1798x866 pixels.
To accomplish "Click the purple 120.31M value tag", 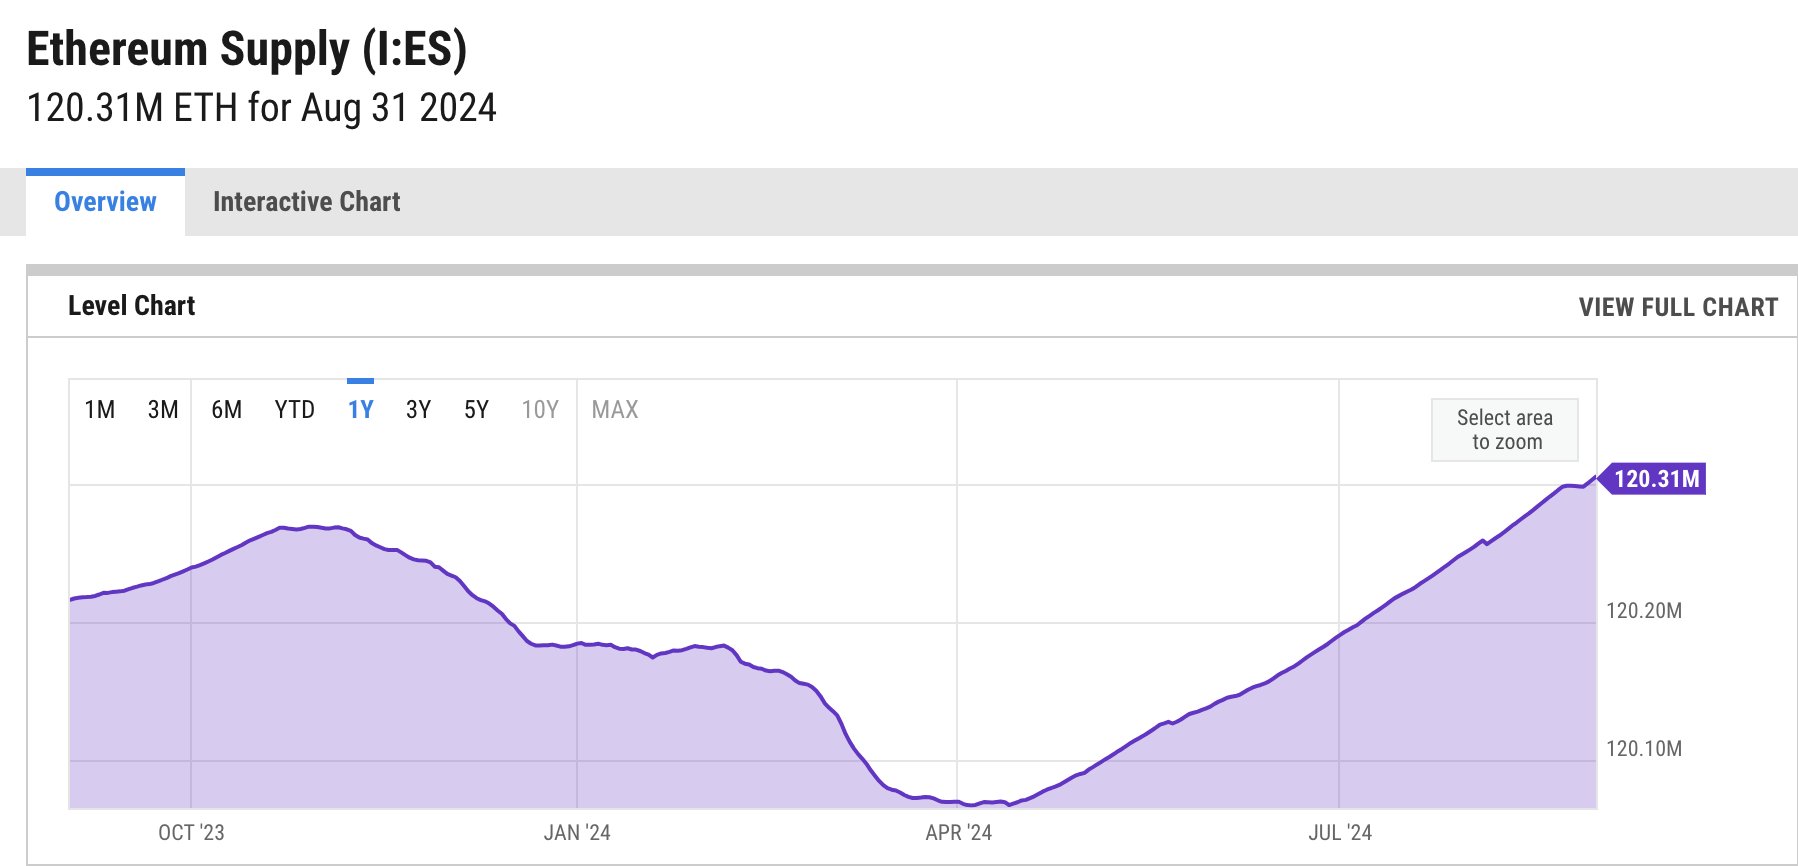I will 1655,479.
